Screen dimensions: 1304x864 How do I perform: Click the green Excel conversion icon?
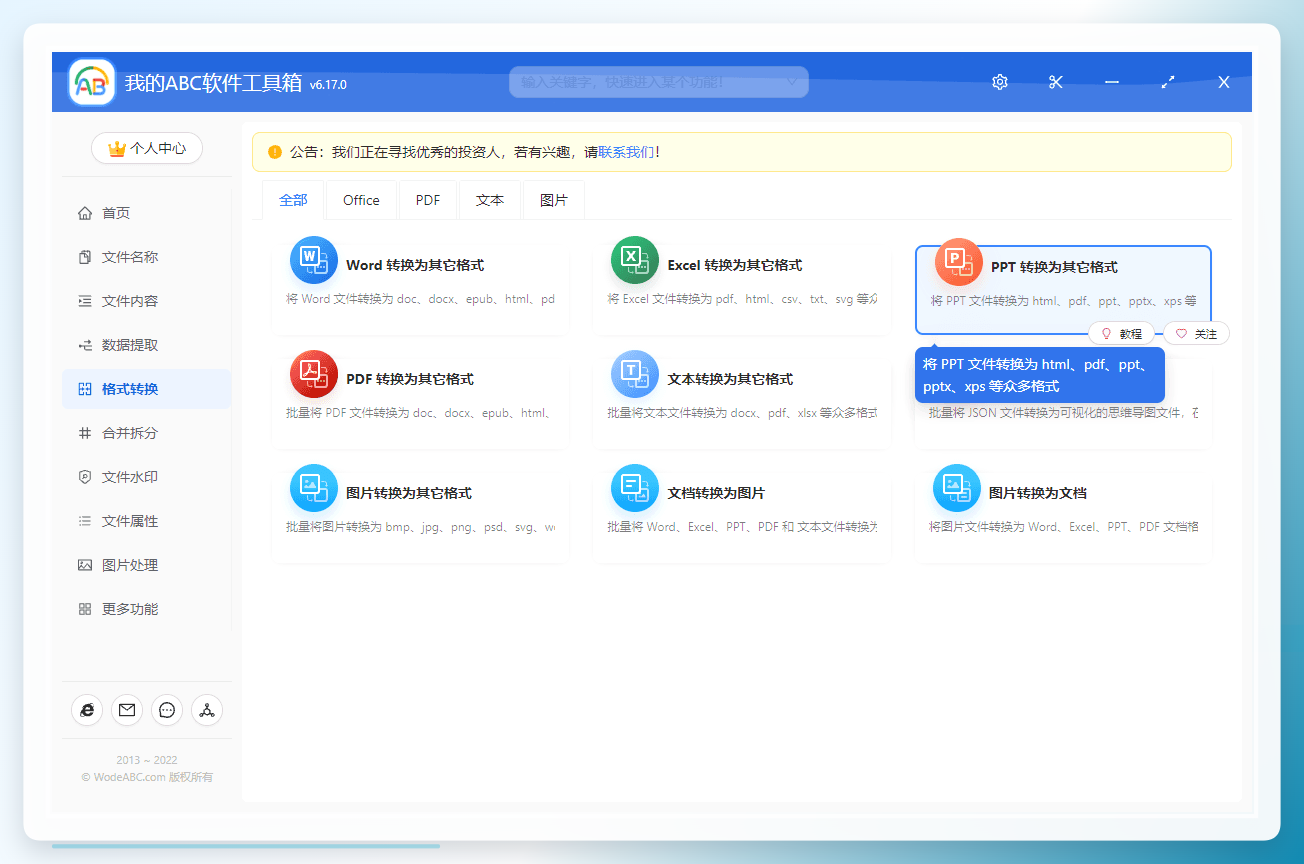click(x=635, y=260)
